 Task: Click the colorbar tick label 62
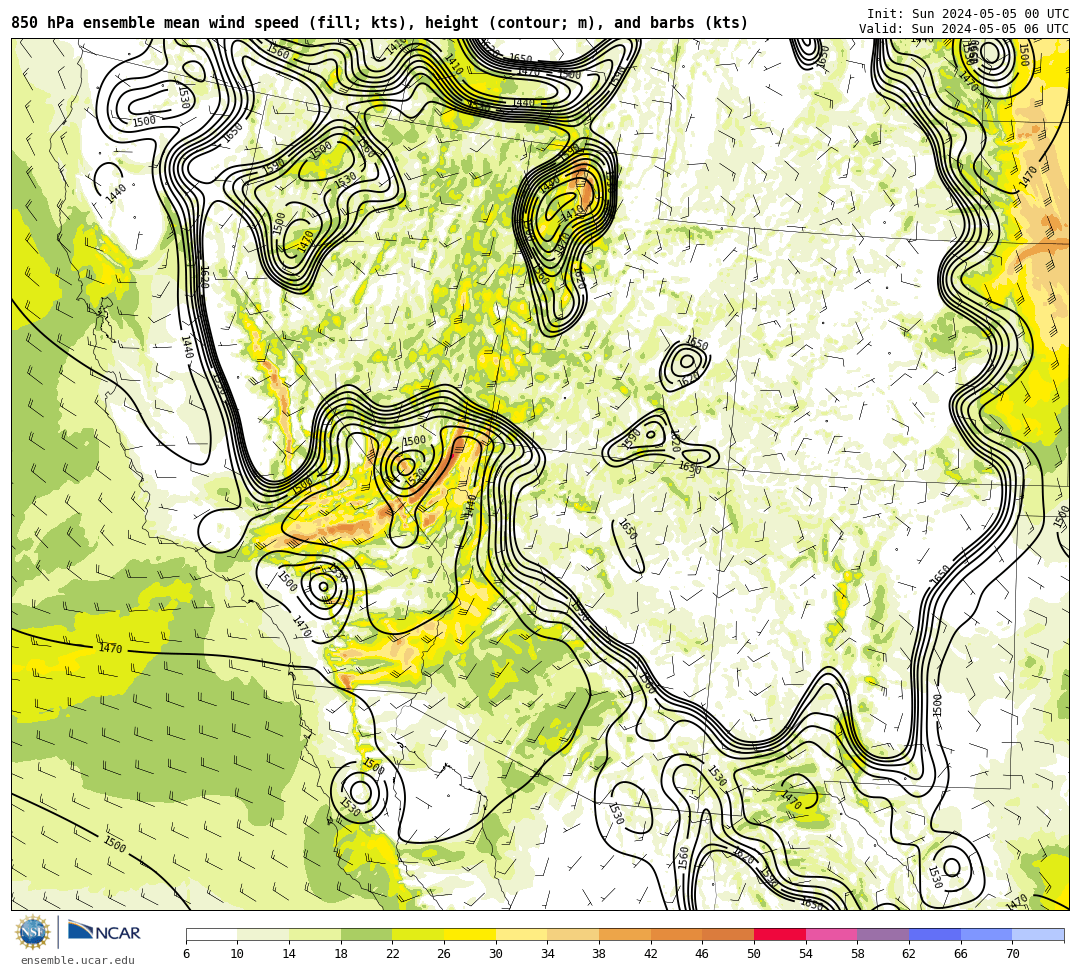[909, 954]
